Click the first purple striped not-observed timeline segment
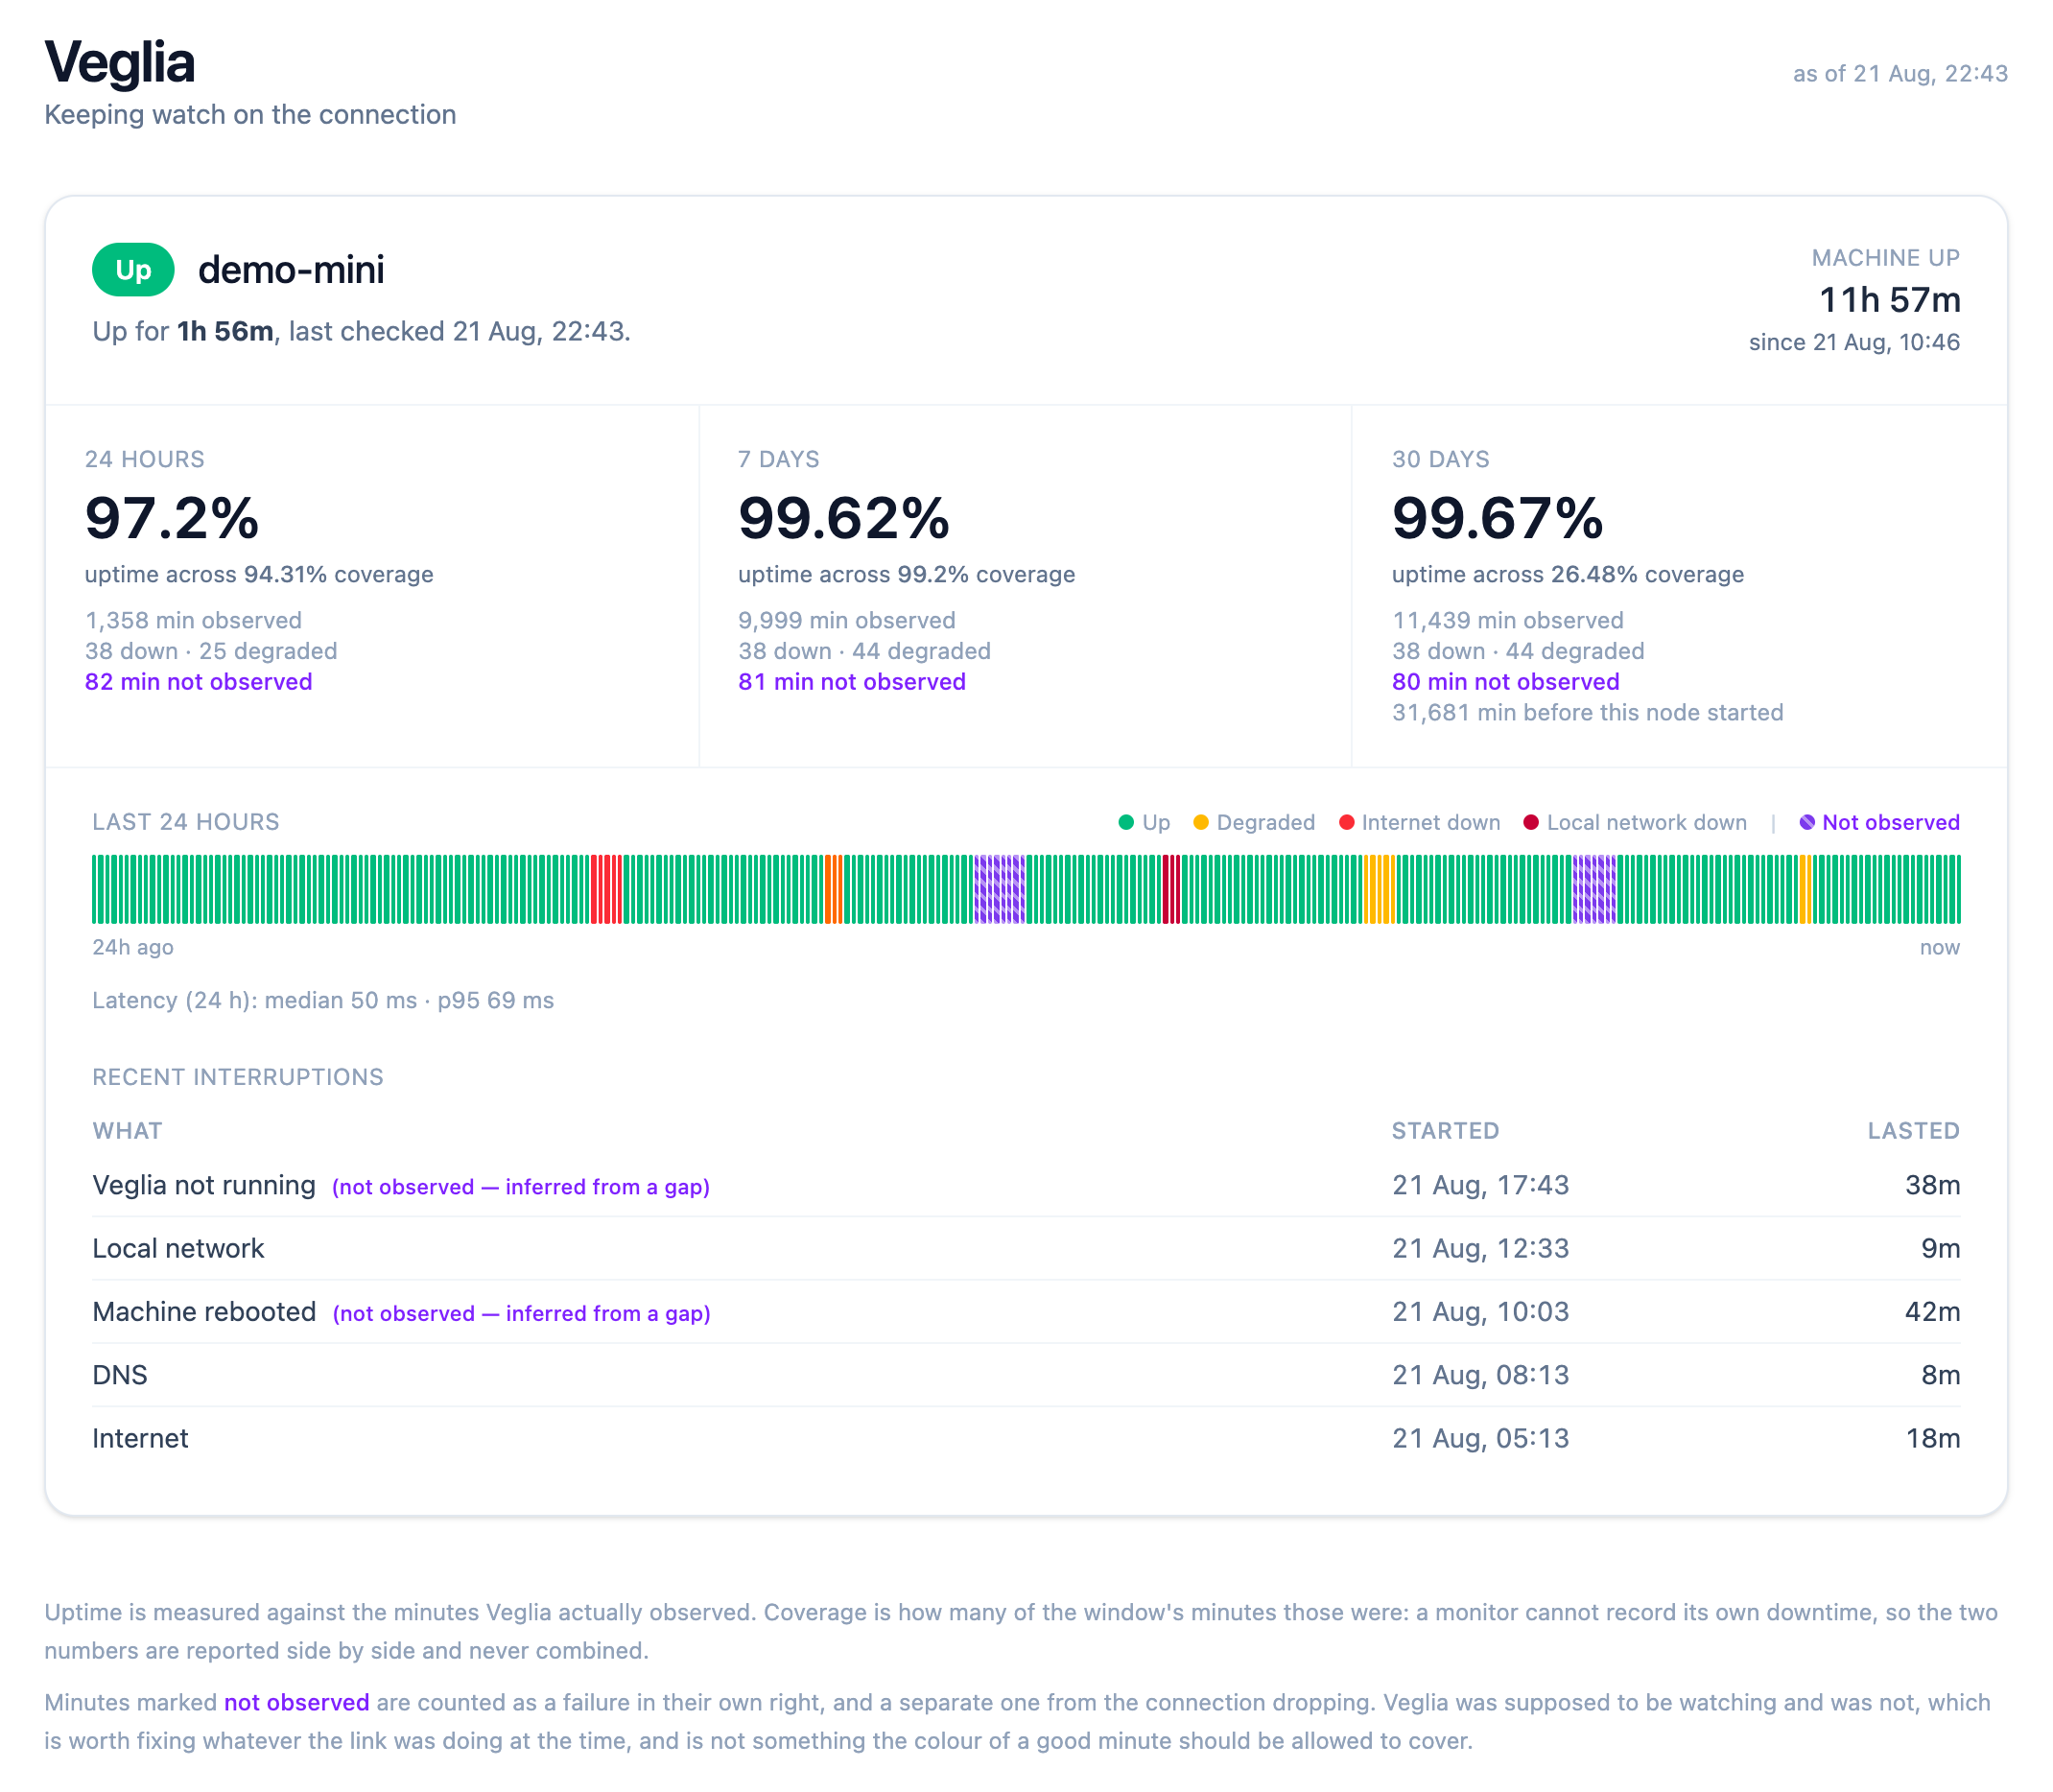Screen dimensions: 2053x1792 coord(999,889)
